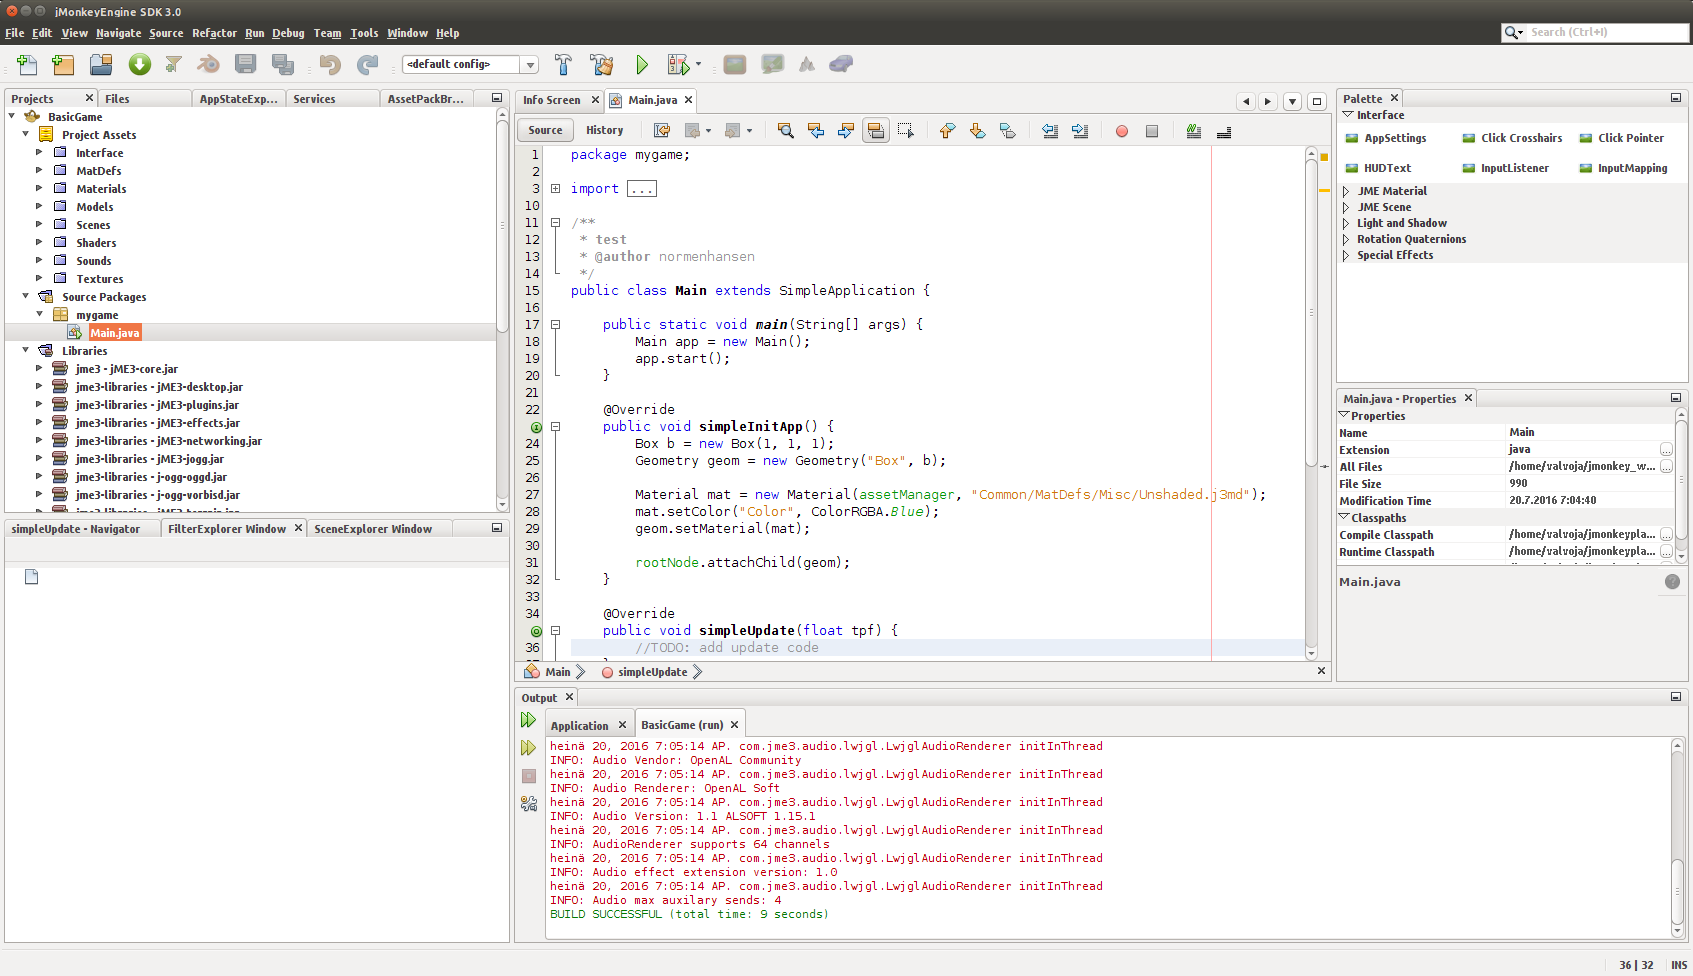Switch editor to History view
The image size is (1693, 976).
(x=604, y=130)
